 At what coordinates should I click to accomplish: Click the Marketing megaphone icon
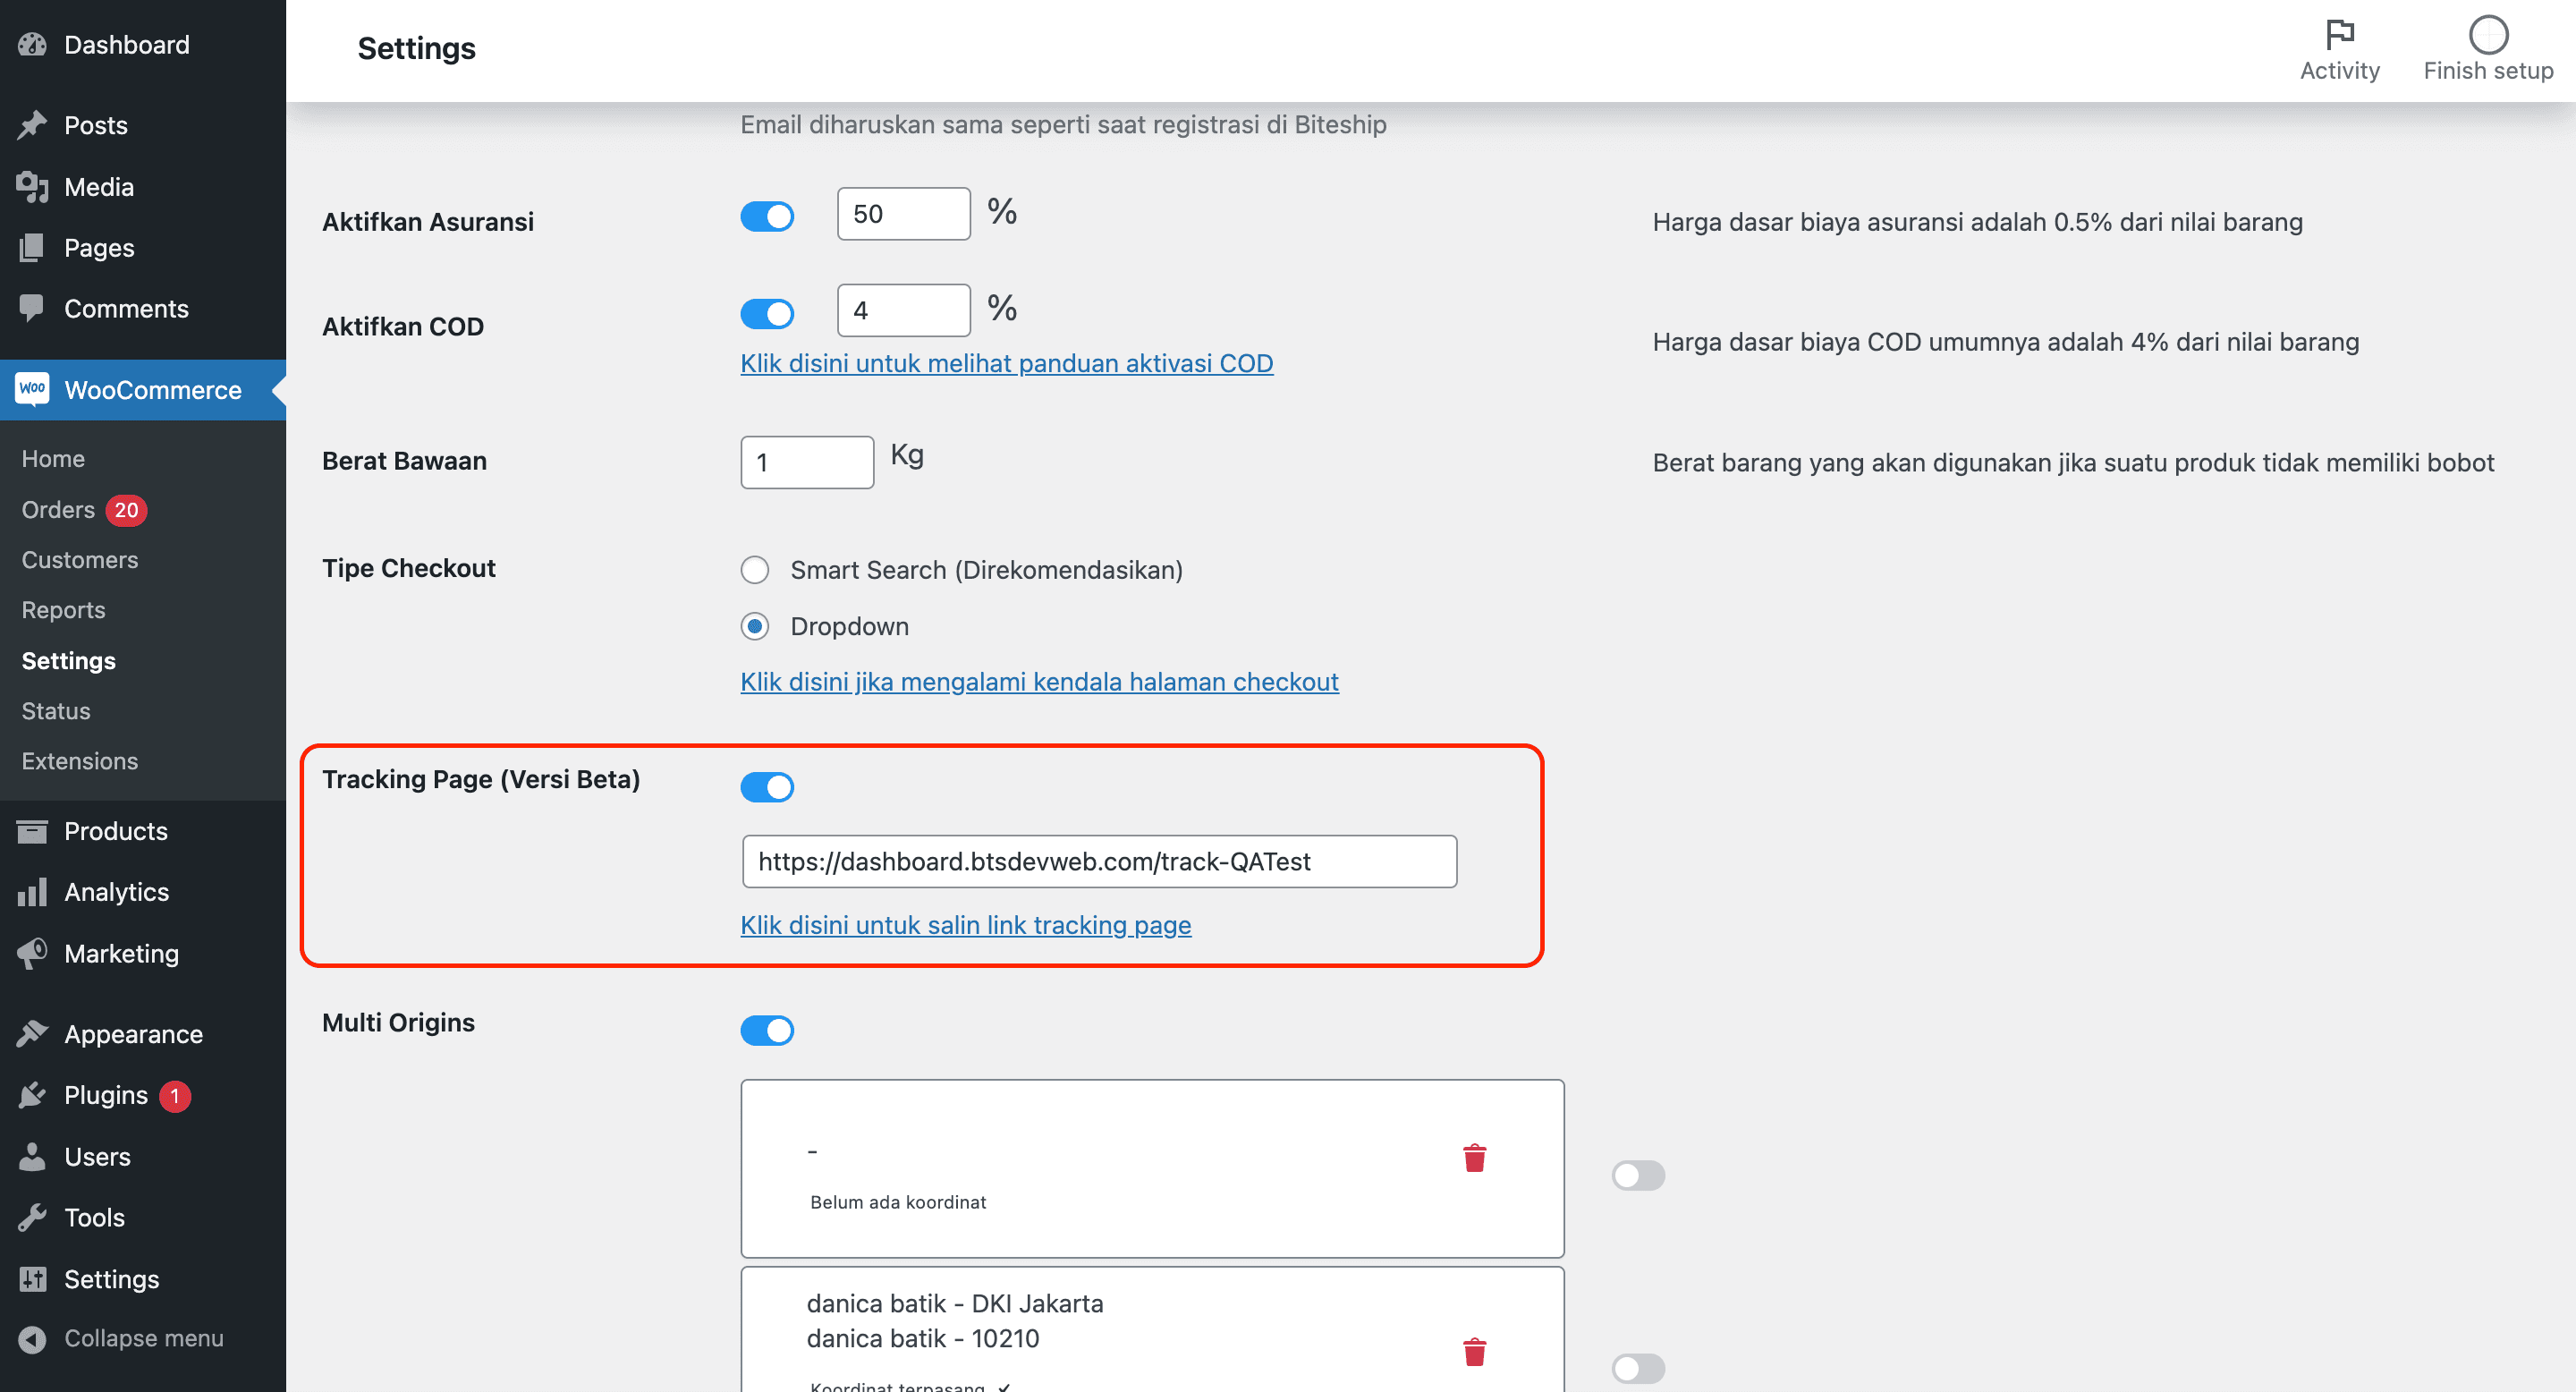pos(32,953)
